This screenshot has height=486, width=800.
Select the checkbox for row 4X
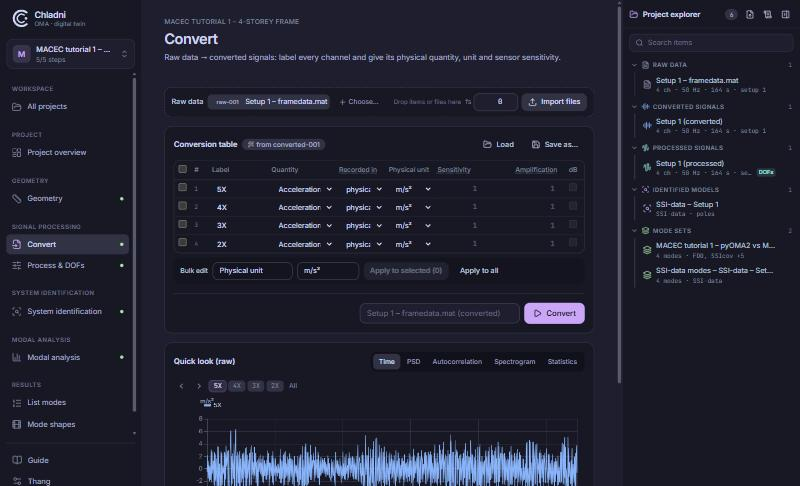click(182, 206)
